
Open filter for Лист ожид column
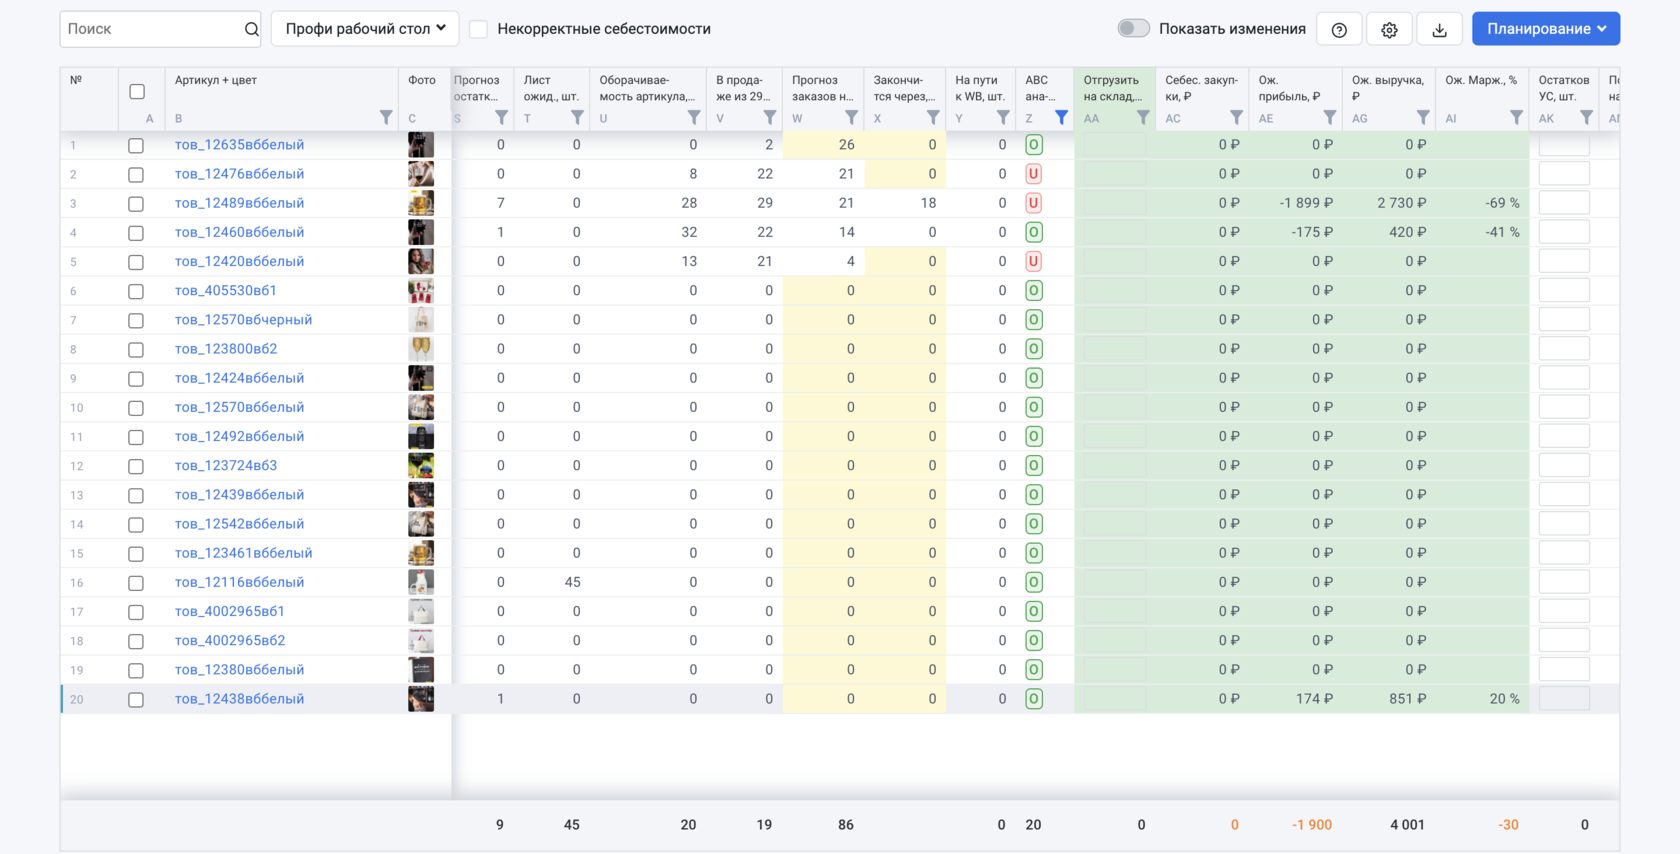click(577, 118)
